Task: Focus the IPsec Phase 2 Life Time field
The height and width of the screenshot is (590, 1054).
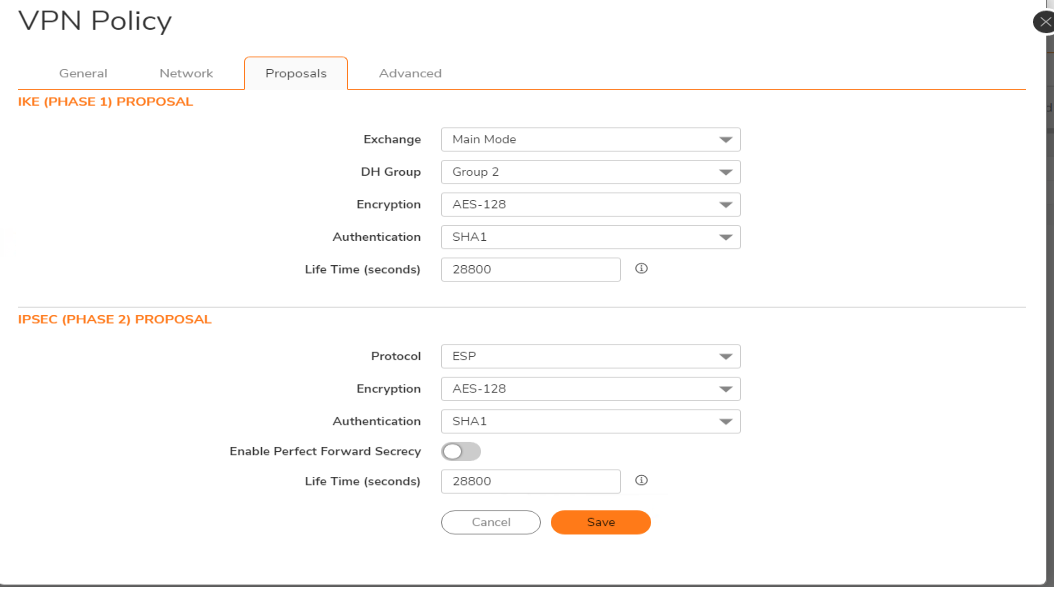Action: (531, 481)
